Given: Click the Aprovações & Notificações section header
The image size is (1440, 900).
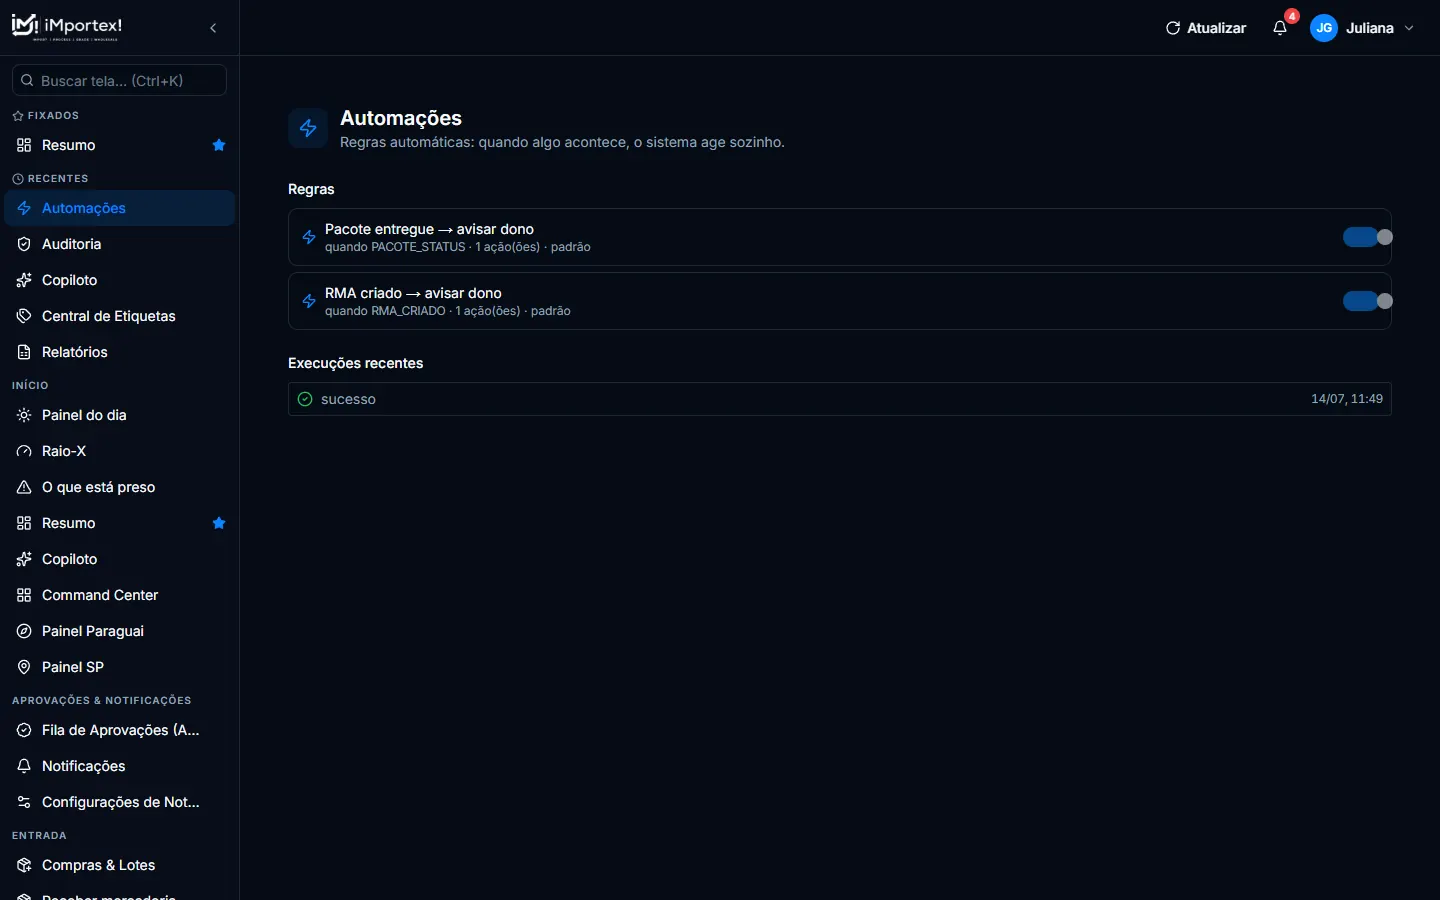Looking at the screenshot, I should click(102, 700).
